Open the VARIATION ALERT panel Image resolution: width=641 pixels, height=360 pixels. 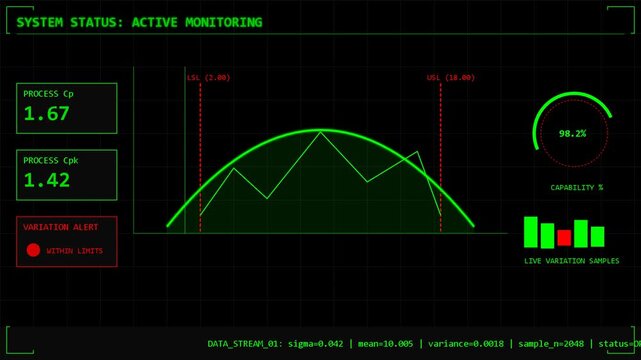67,241
